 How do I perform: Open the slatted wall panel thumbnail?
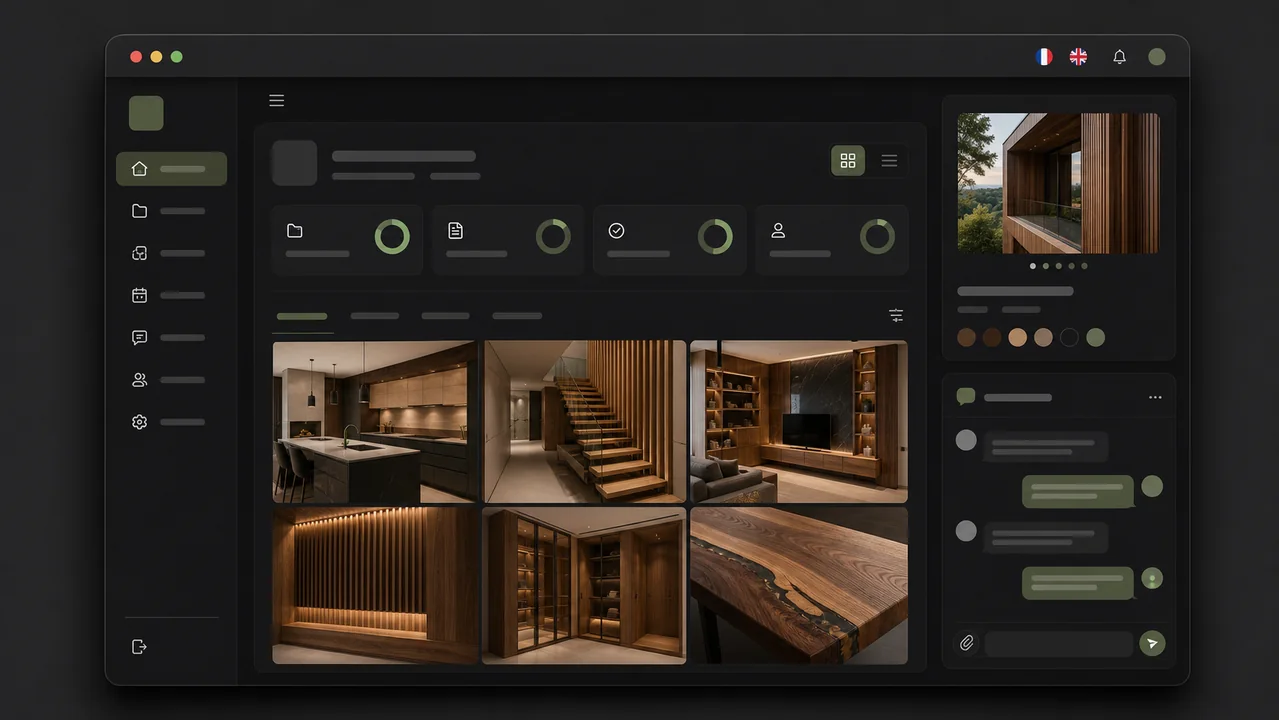click(x=376, y=585)
